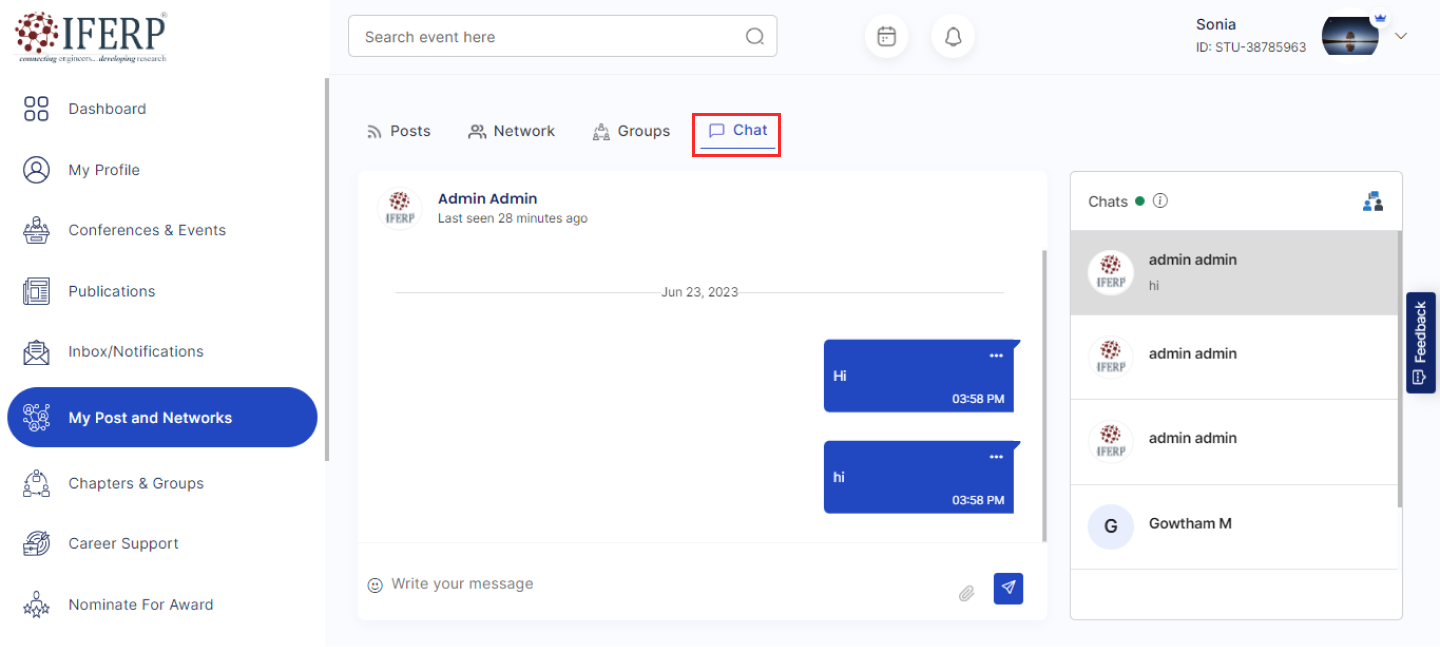Screen dimensions: 1440x647
Task: Open the emoji picker smiley icon
Action: click(x=375, y=585)
